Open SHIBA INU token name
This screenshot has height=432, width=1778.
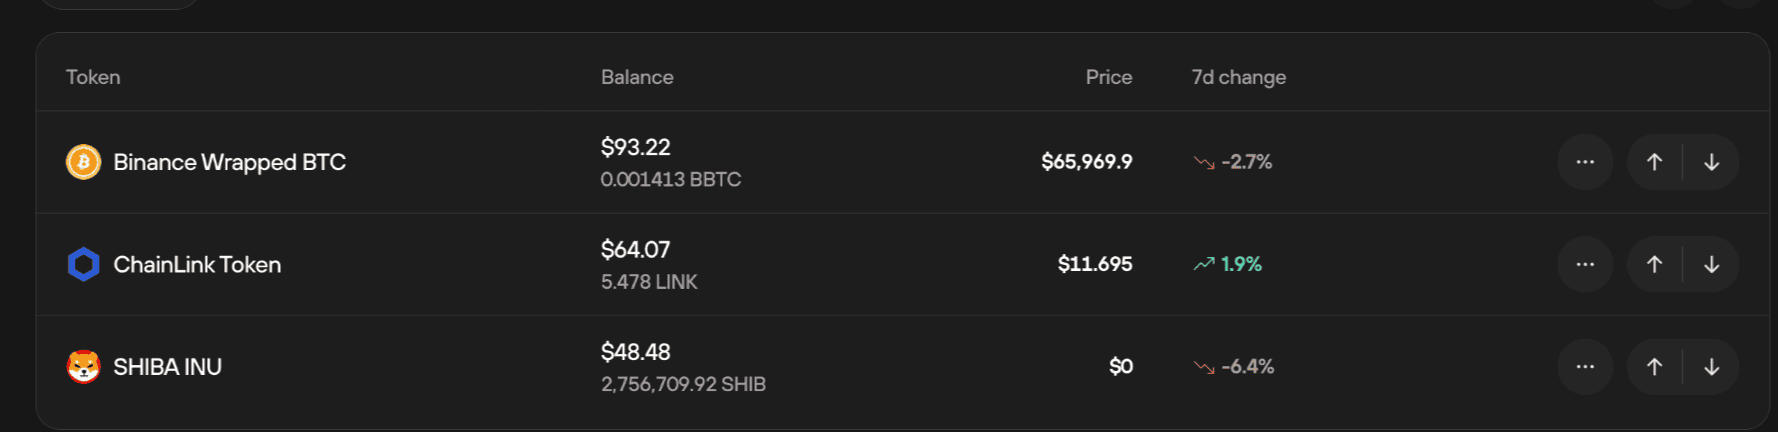[x=168, y=367]
